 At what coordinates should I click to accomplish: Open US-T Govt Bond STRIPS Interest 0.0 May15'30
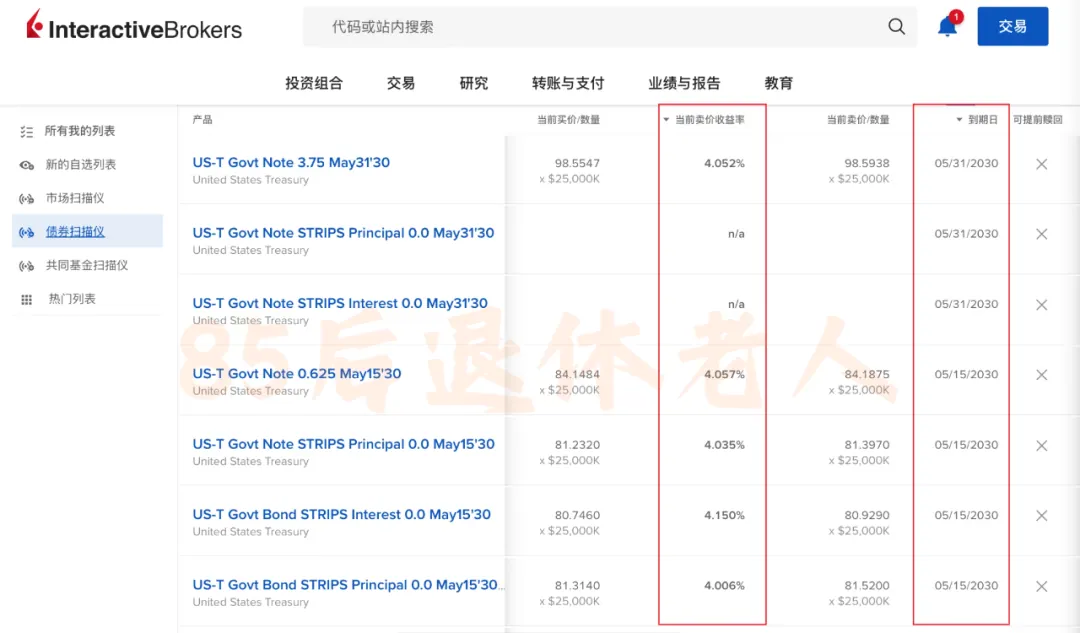[342, 515]
